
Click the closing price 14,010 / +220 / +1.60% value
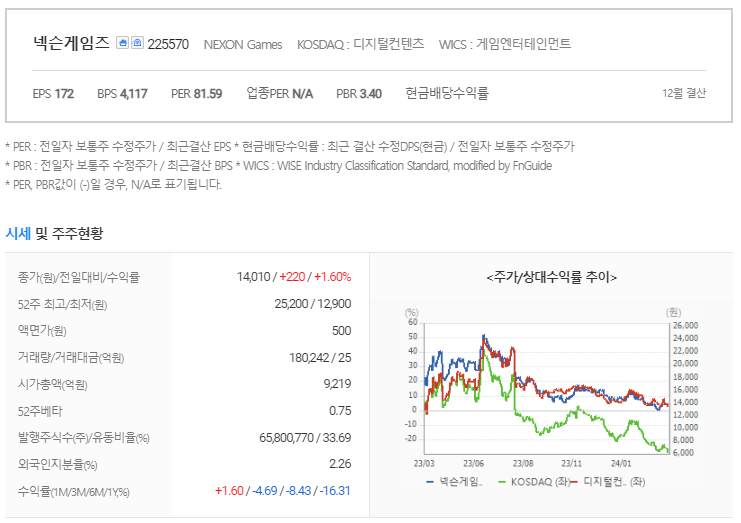(294, 277)
